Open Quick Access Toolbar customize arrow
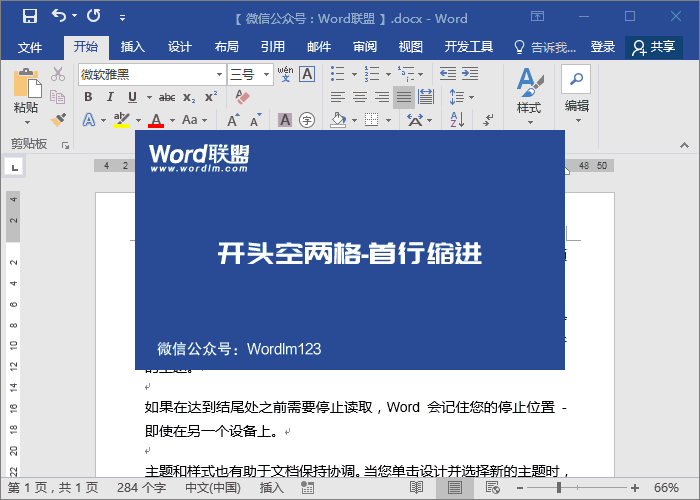The height and width of the screenshot is (500, 700). pyautogui.click(x=122, y=18)
